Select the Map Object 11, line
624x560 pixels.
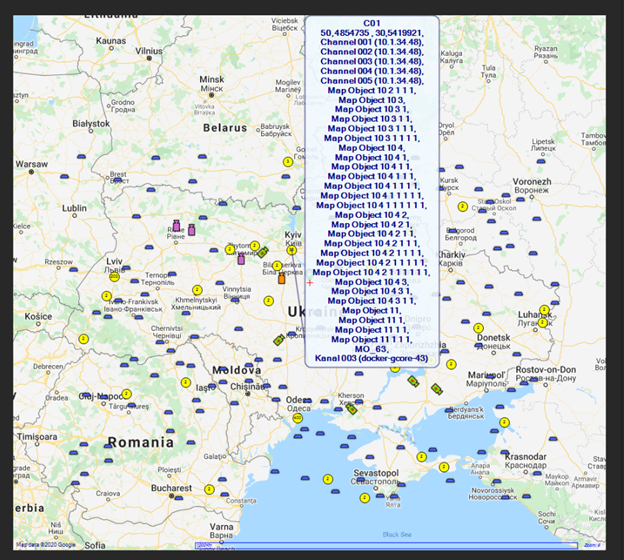coord(372,310)
